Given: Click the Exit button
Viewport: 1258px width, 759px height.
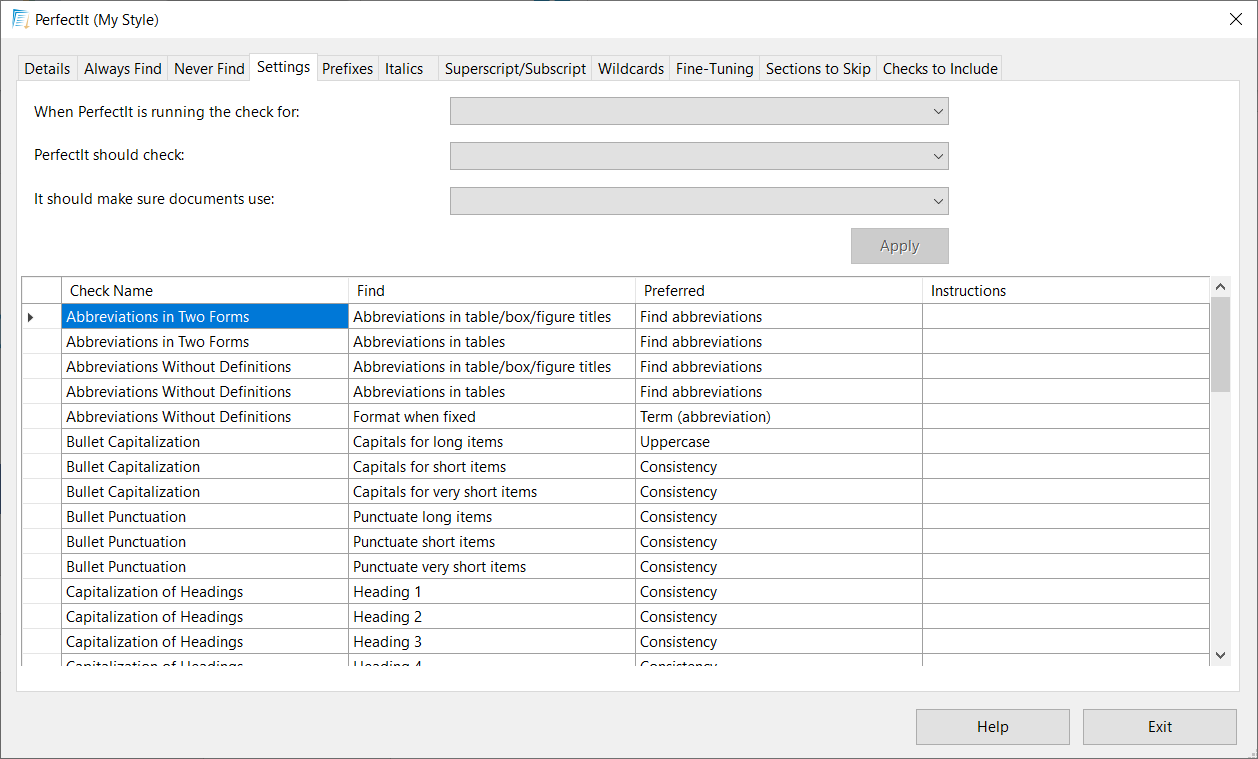Looking at the screenshot, I should (x=1159, y=727).
